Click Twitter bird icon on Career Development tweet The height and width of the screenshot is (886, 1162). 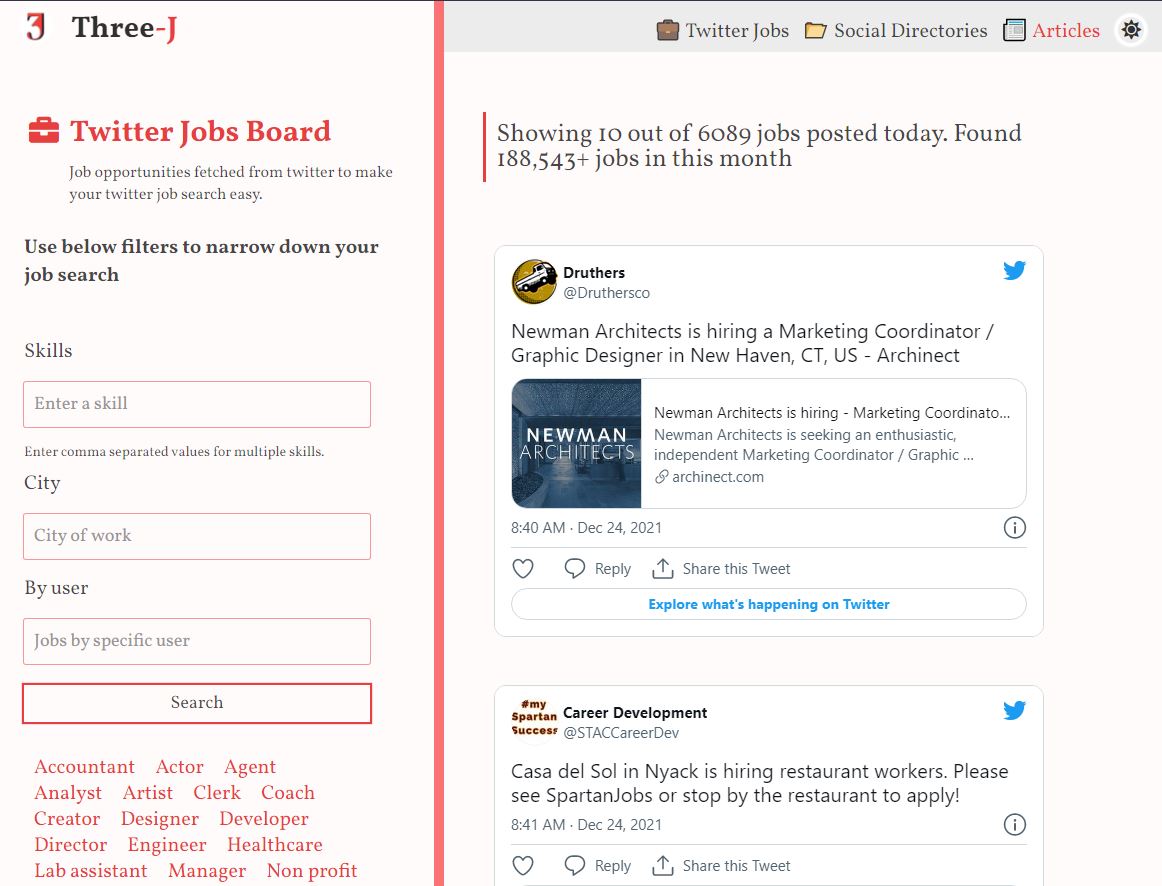(1014, 710)
